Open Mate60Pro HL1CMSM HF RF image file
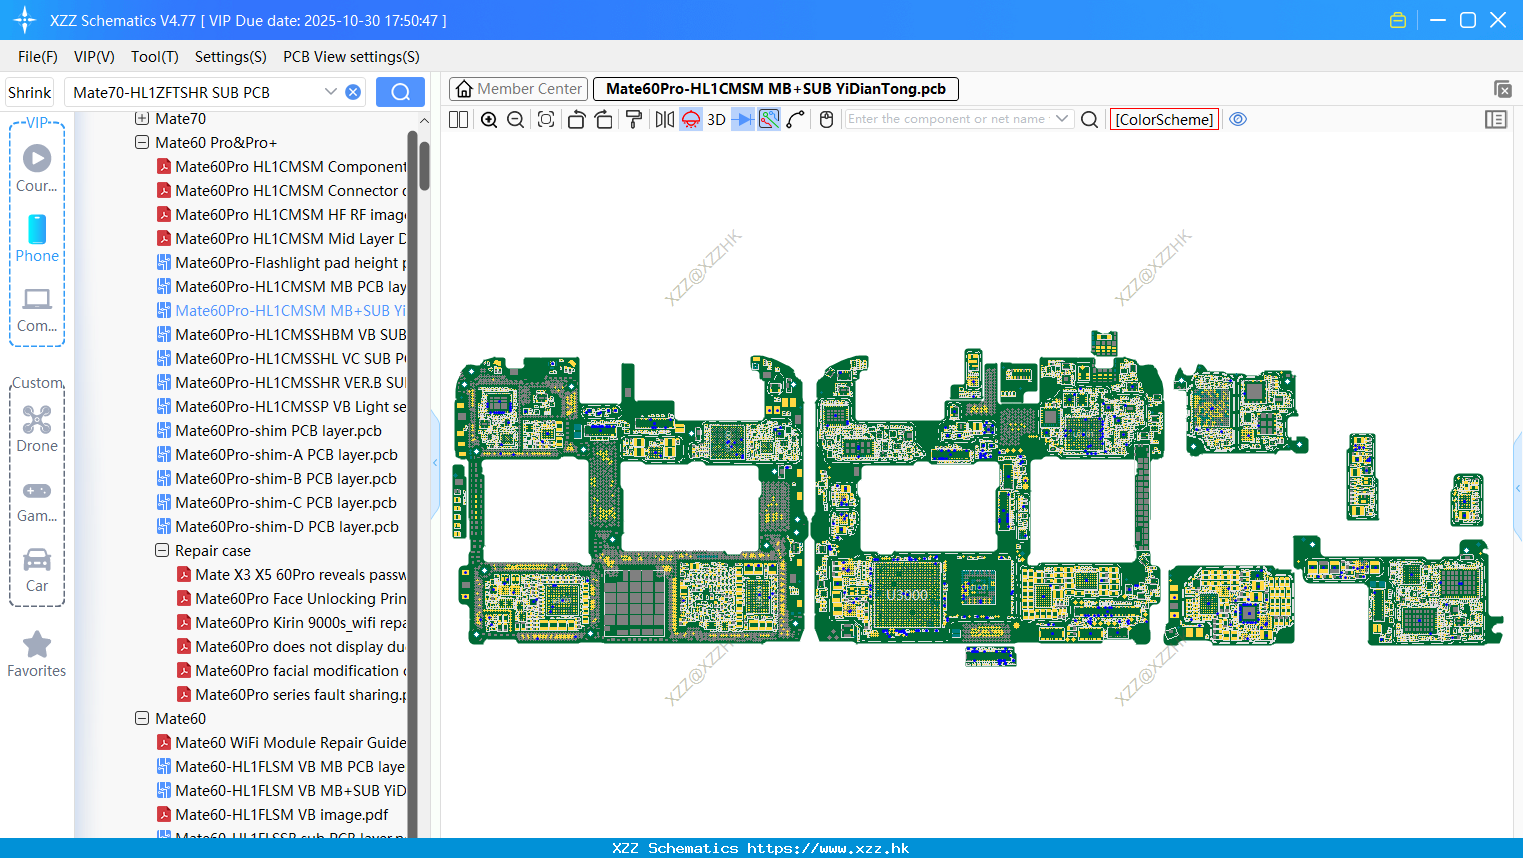This screenshot has height=858, width=1523. coord(281,215)
